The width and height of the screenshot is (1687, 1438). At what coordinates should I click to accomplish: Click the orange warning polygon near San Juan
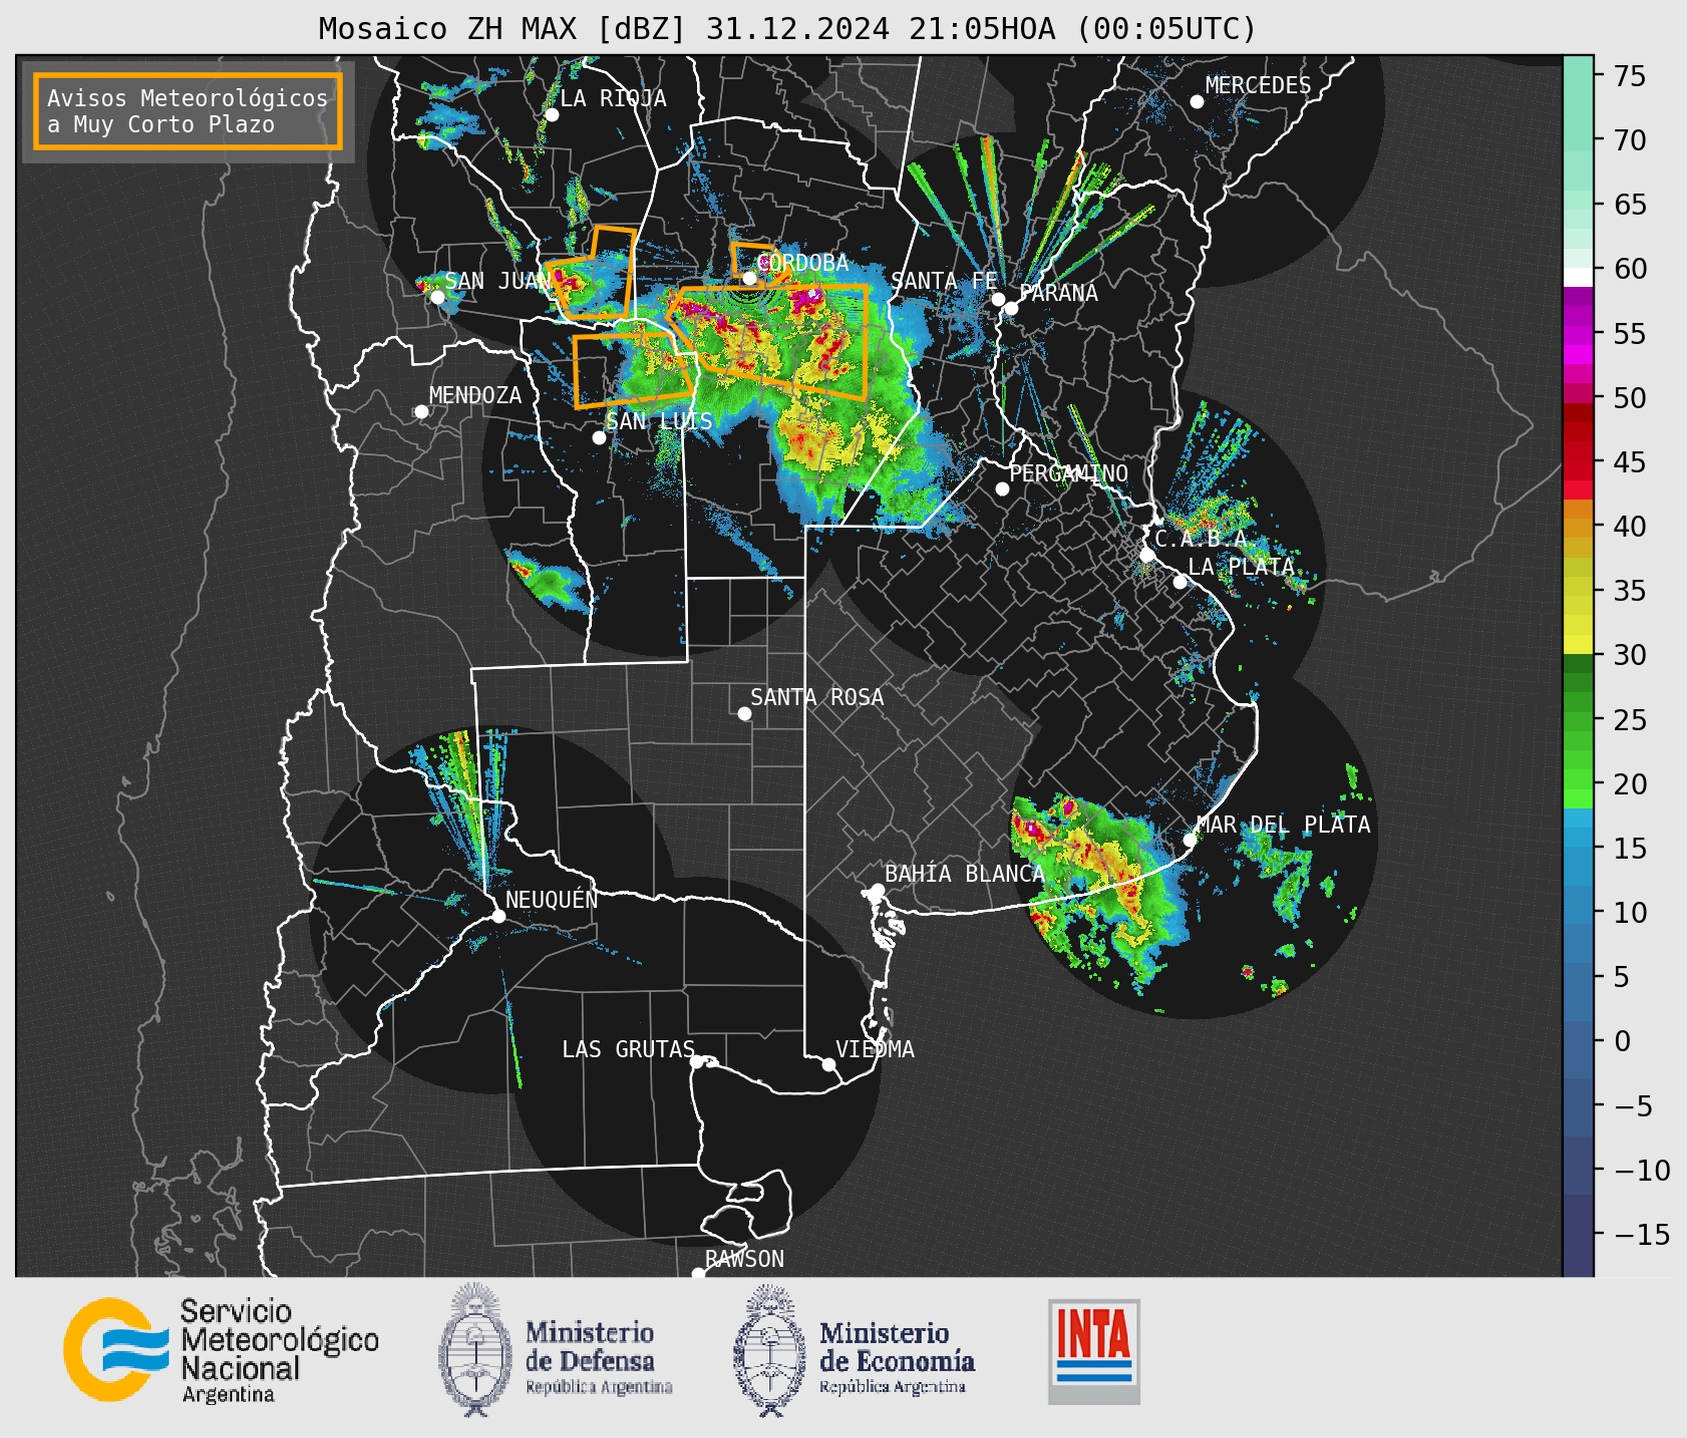click(590, 274)
